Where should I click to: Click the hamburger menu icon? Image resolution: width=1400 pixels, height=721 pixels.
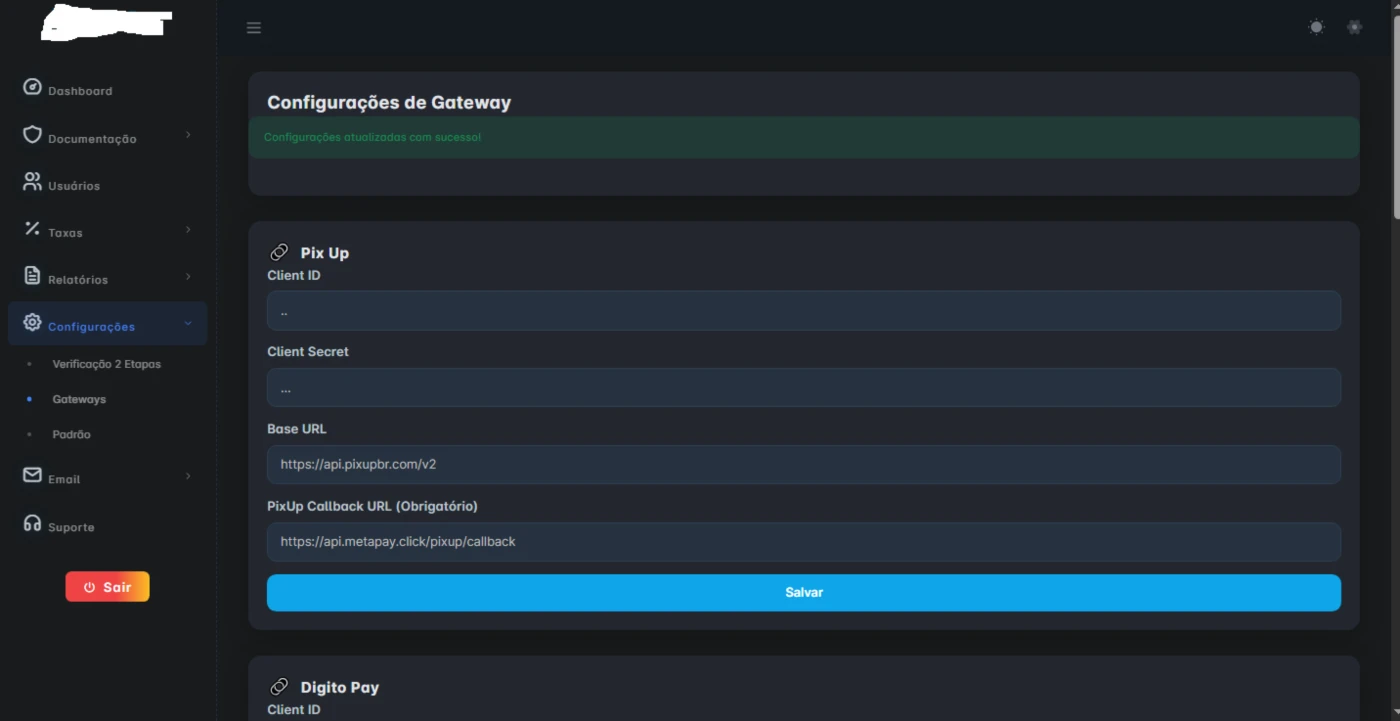click(254, 28)
